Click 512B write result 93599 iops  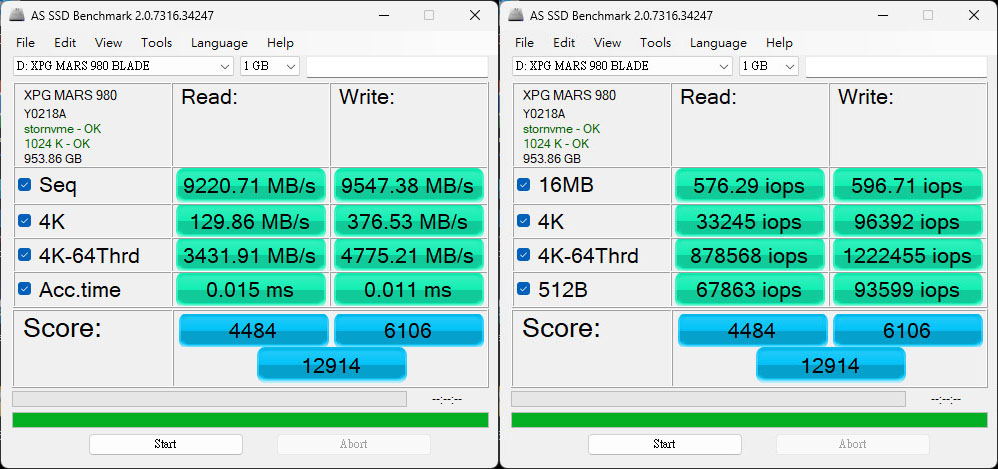[x=908, y=290]
